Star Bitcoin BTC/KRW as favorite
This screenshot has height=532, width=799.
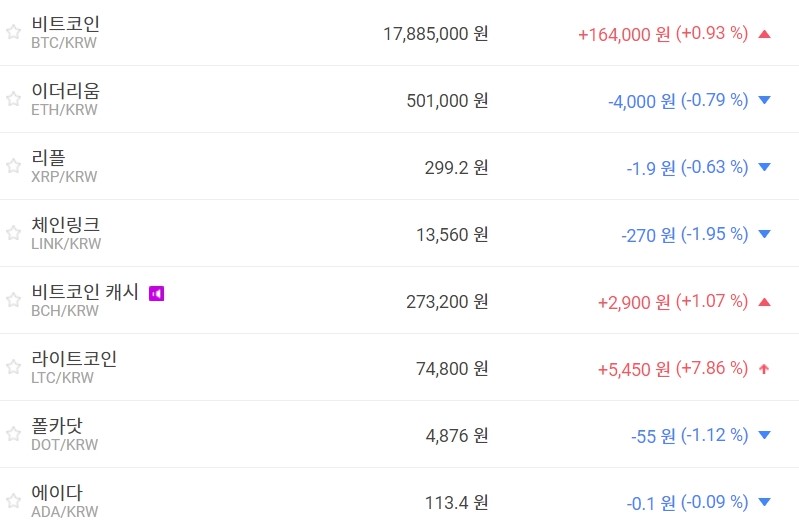coord(13,32)
